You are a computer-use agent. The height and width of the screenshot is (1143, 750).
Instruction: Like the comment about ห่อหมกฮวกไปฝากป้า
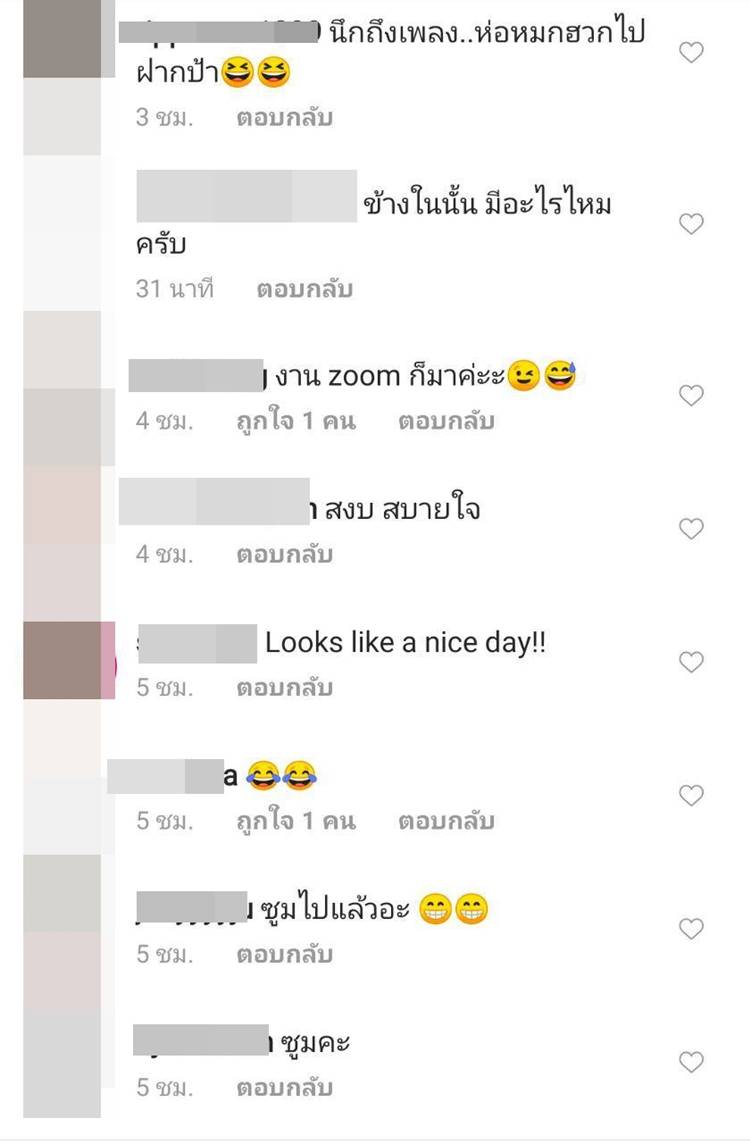pyautogui.click(x=691, y=52)
